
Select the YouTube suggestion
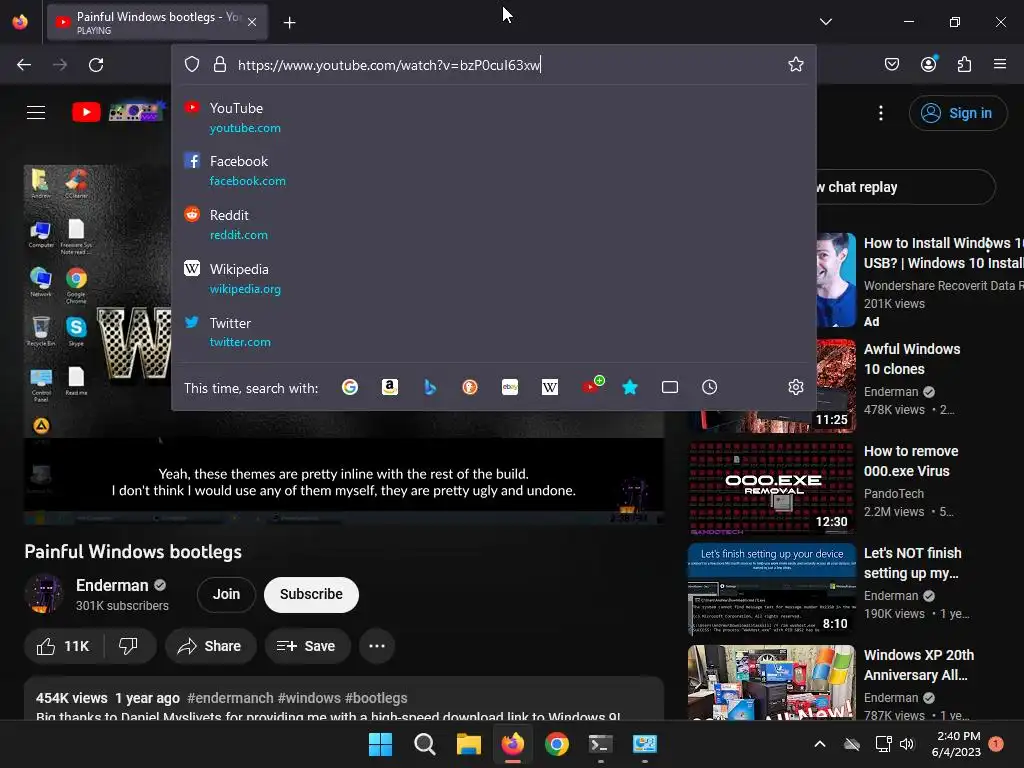click(494, 117)
